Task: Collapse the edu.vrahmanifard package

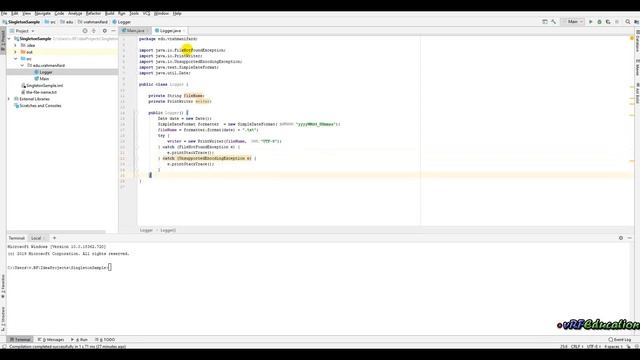Action: (22, 65)
